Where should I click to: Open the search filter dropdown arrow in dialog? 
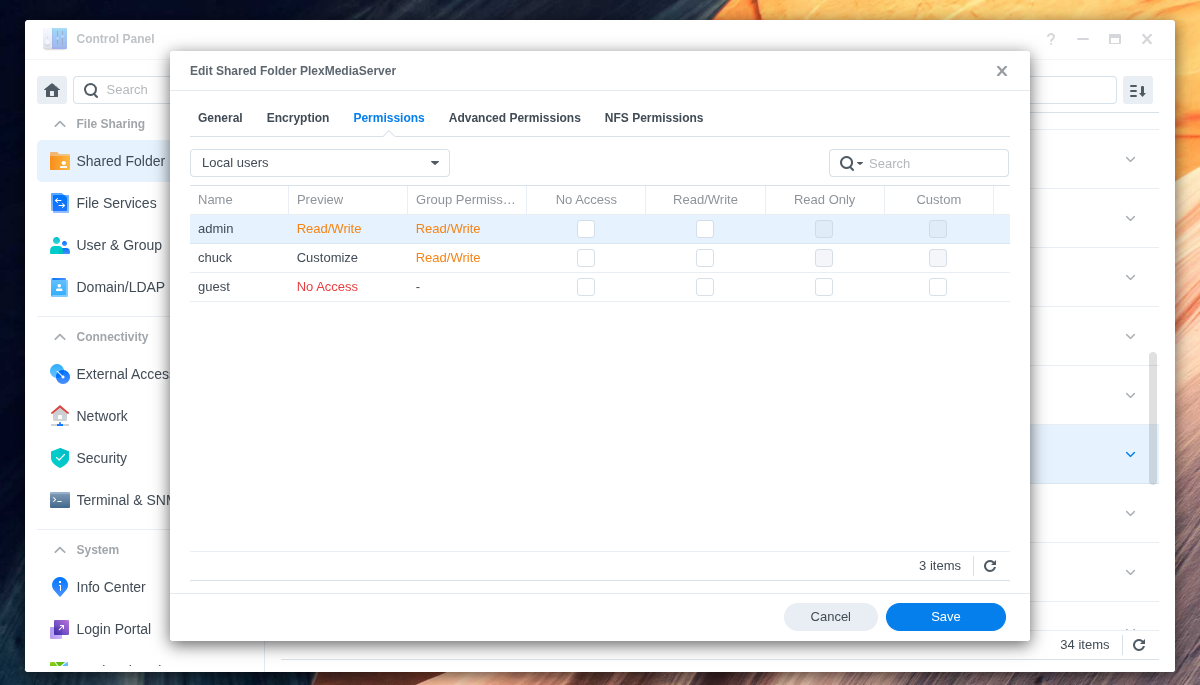[860, 164]
